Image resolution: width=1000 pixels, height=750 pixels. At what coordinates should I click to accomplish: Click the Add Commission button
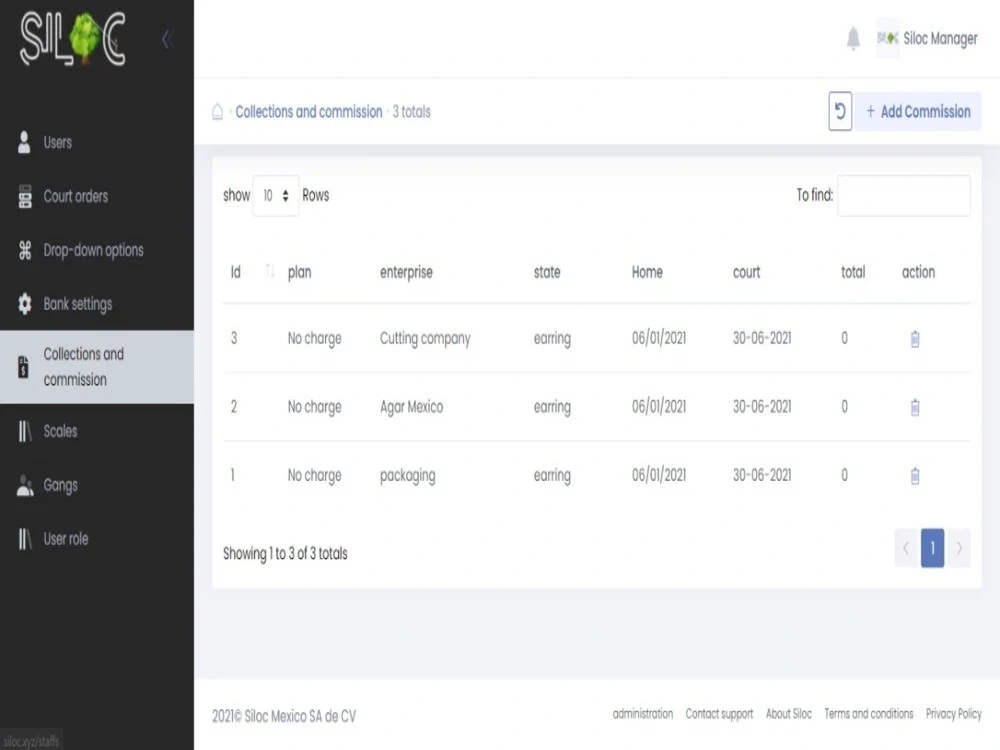[x=918, y=112]
